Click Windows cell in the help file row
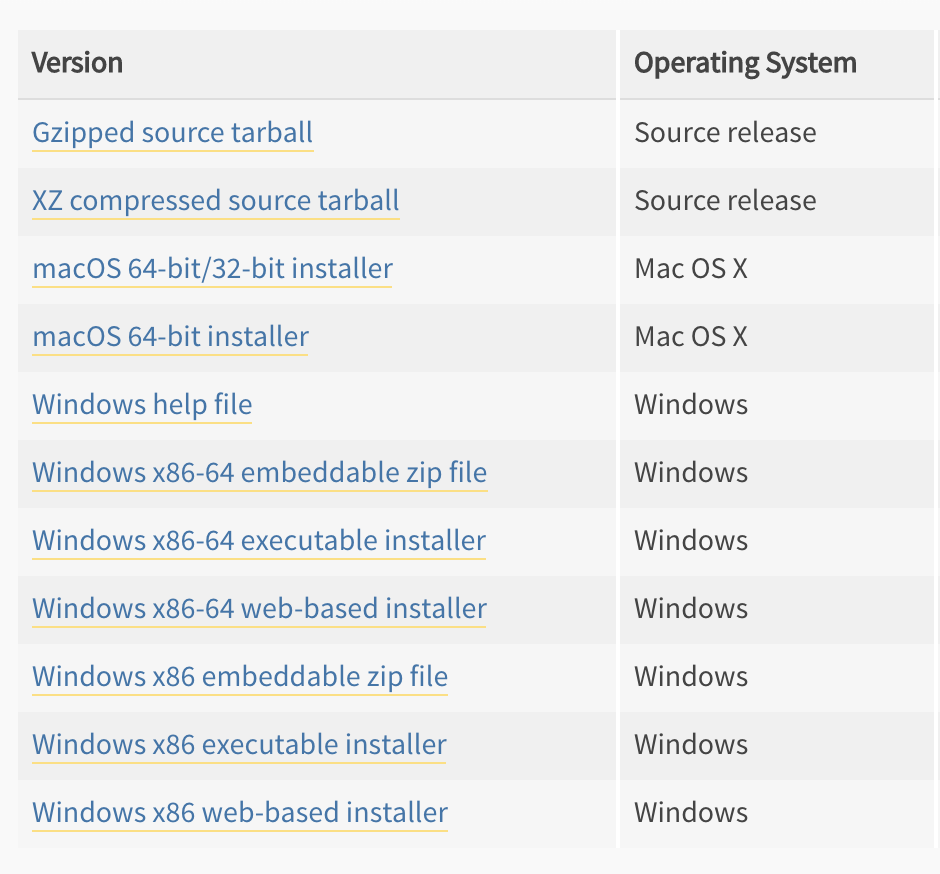940x874 pixels. click(691, 405)
